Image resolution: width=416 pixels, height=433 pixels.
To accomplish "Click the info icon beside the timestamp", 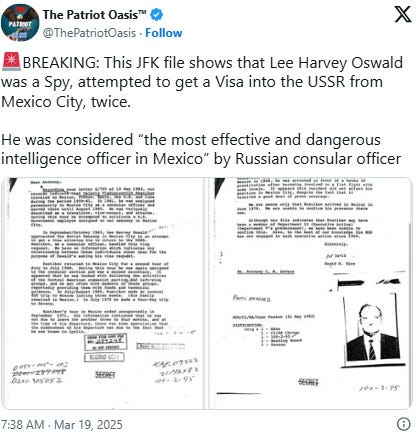I will click(404, 424).
